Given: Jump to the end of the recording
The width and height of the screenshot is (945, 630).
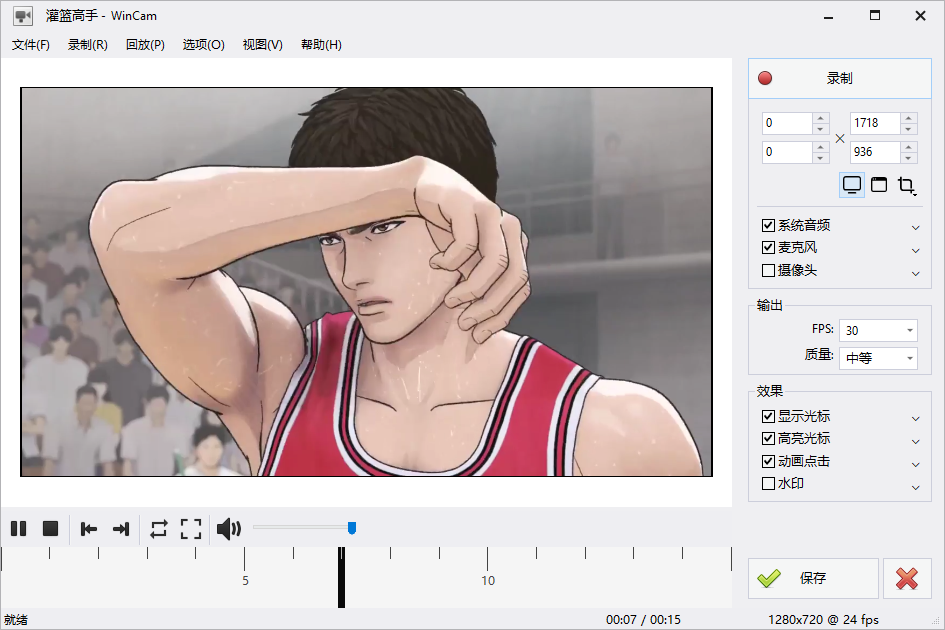Looking at the screenshot, I should (121, 529).
